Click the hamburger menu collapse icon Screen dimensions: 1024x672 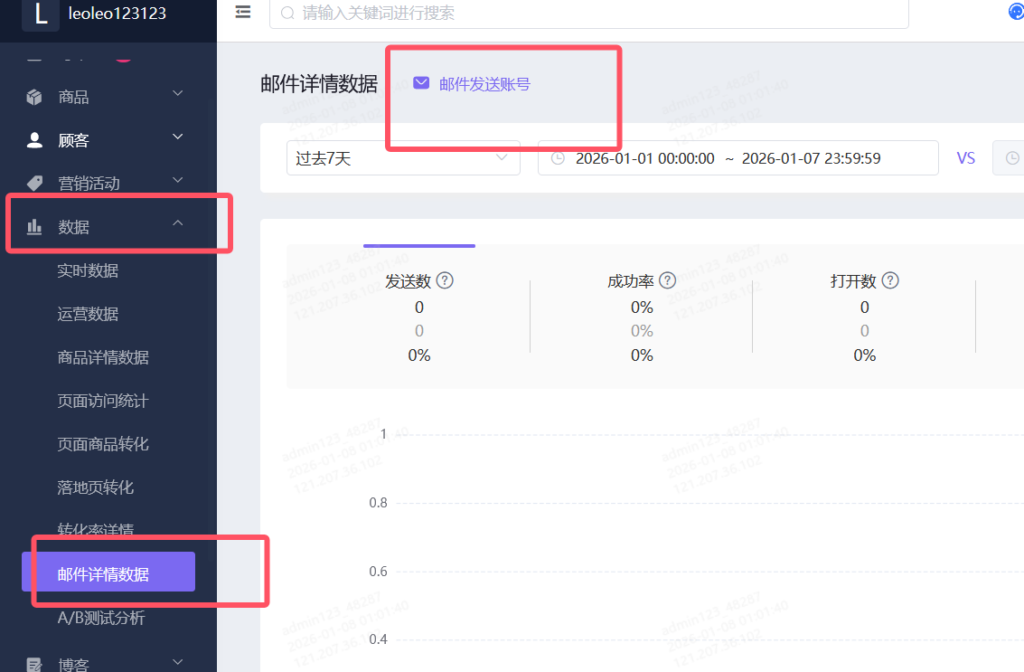coord(243,12)
